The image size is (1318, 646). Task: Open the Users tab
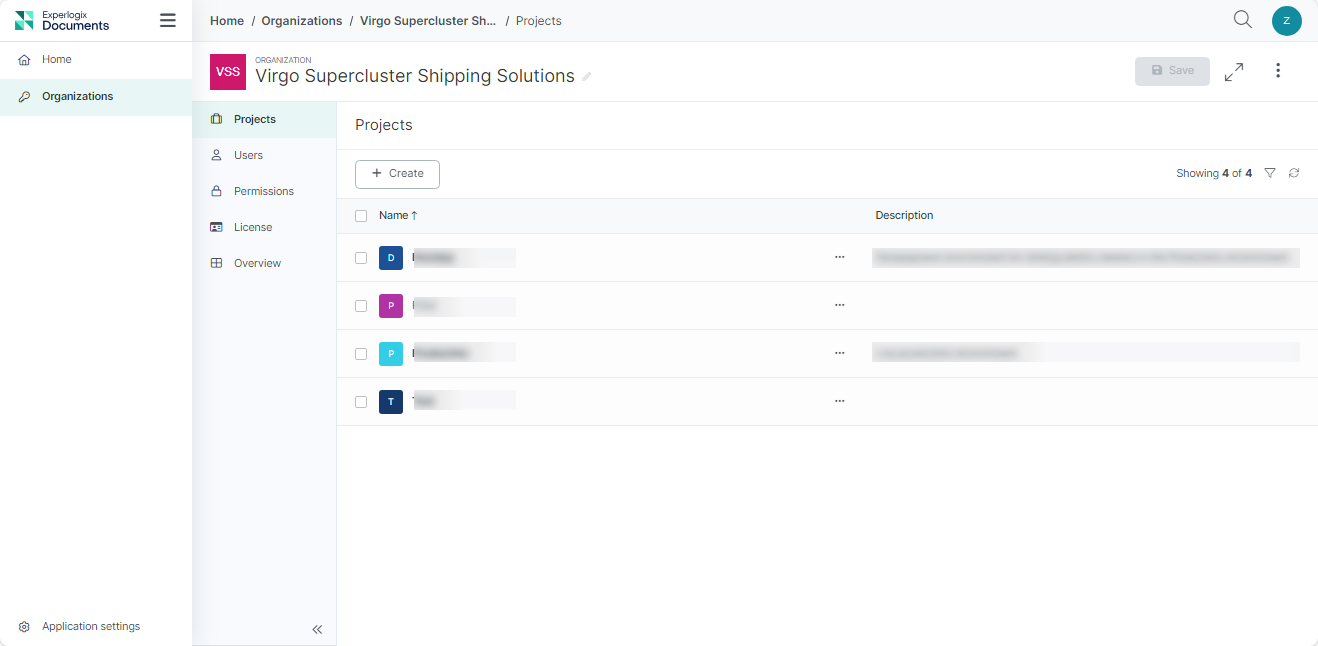tap(264, 155)
